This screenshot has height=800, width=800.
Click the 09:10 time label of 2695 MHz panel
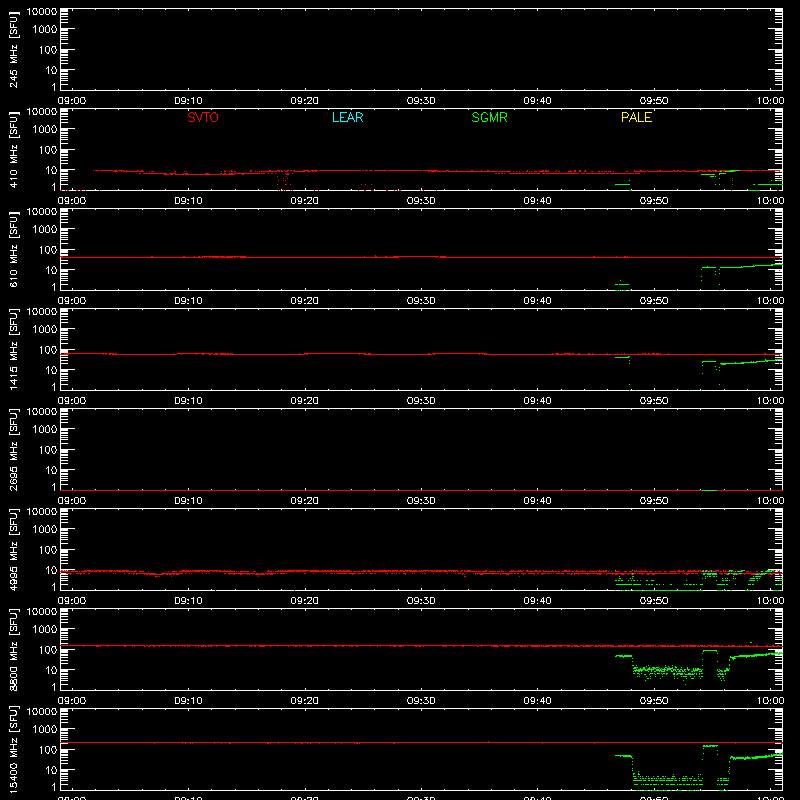(188, 501)
